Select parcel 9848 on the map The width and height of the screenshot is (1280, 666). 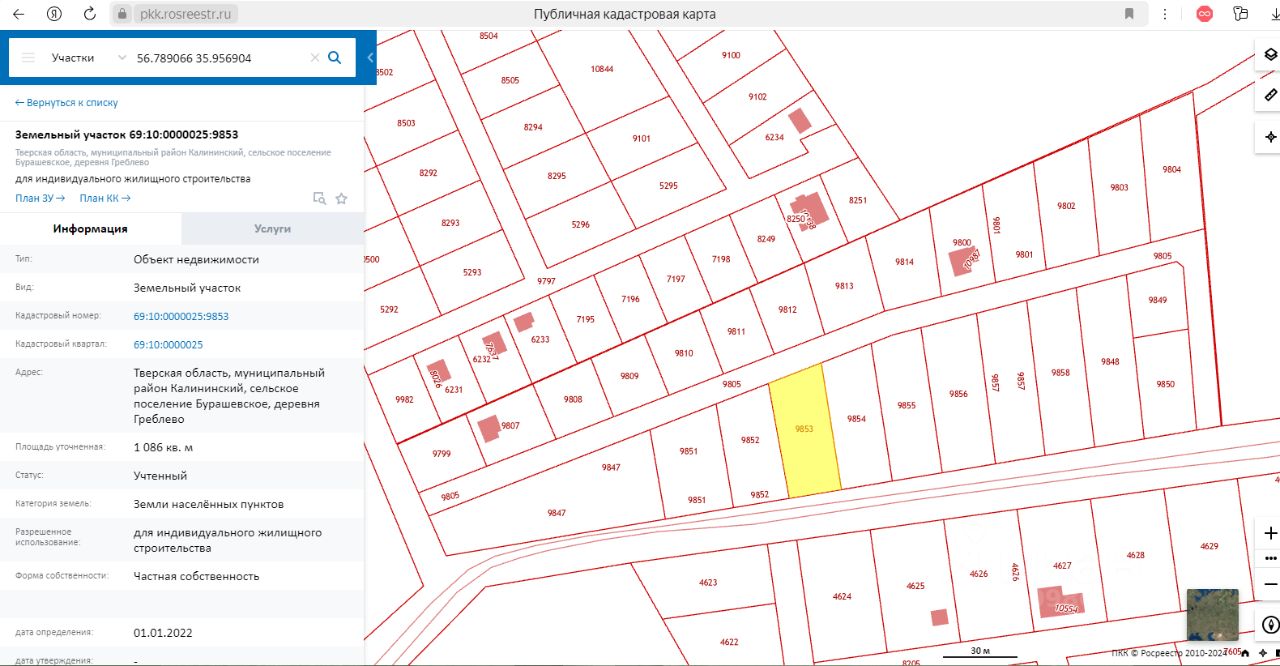pos(1110,361)
